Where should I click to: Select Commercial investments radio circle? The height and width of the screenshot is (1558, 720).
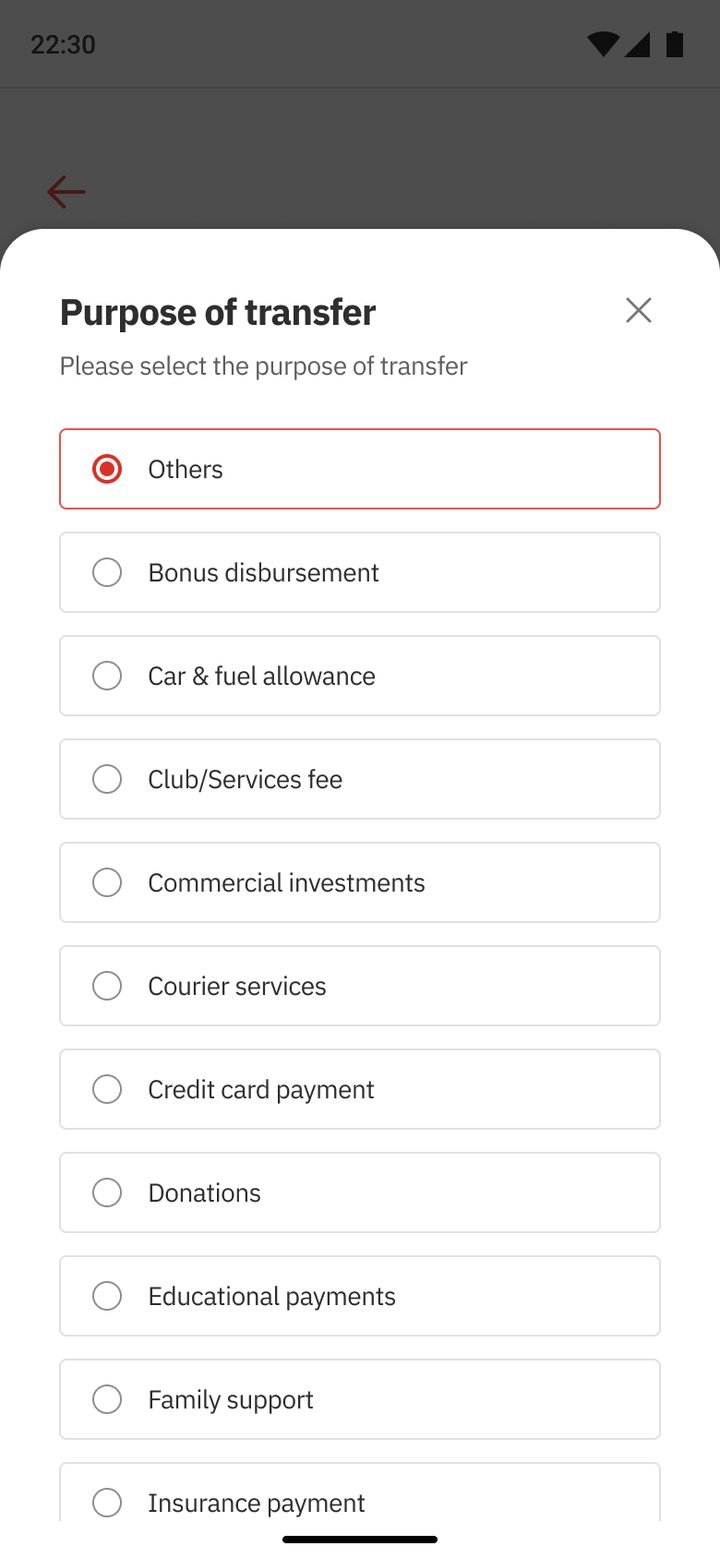point(107,882)
